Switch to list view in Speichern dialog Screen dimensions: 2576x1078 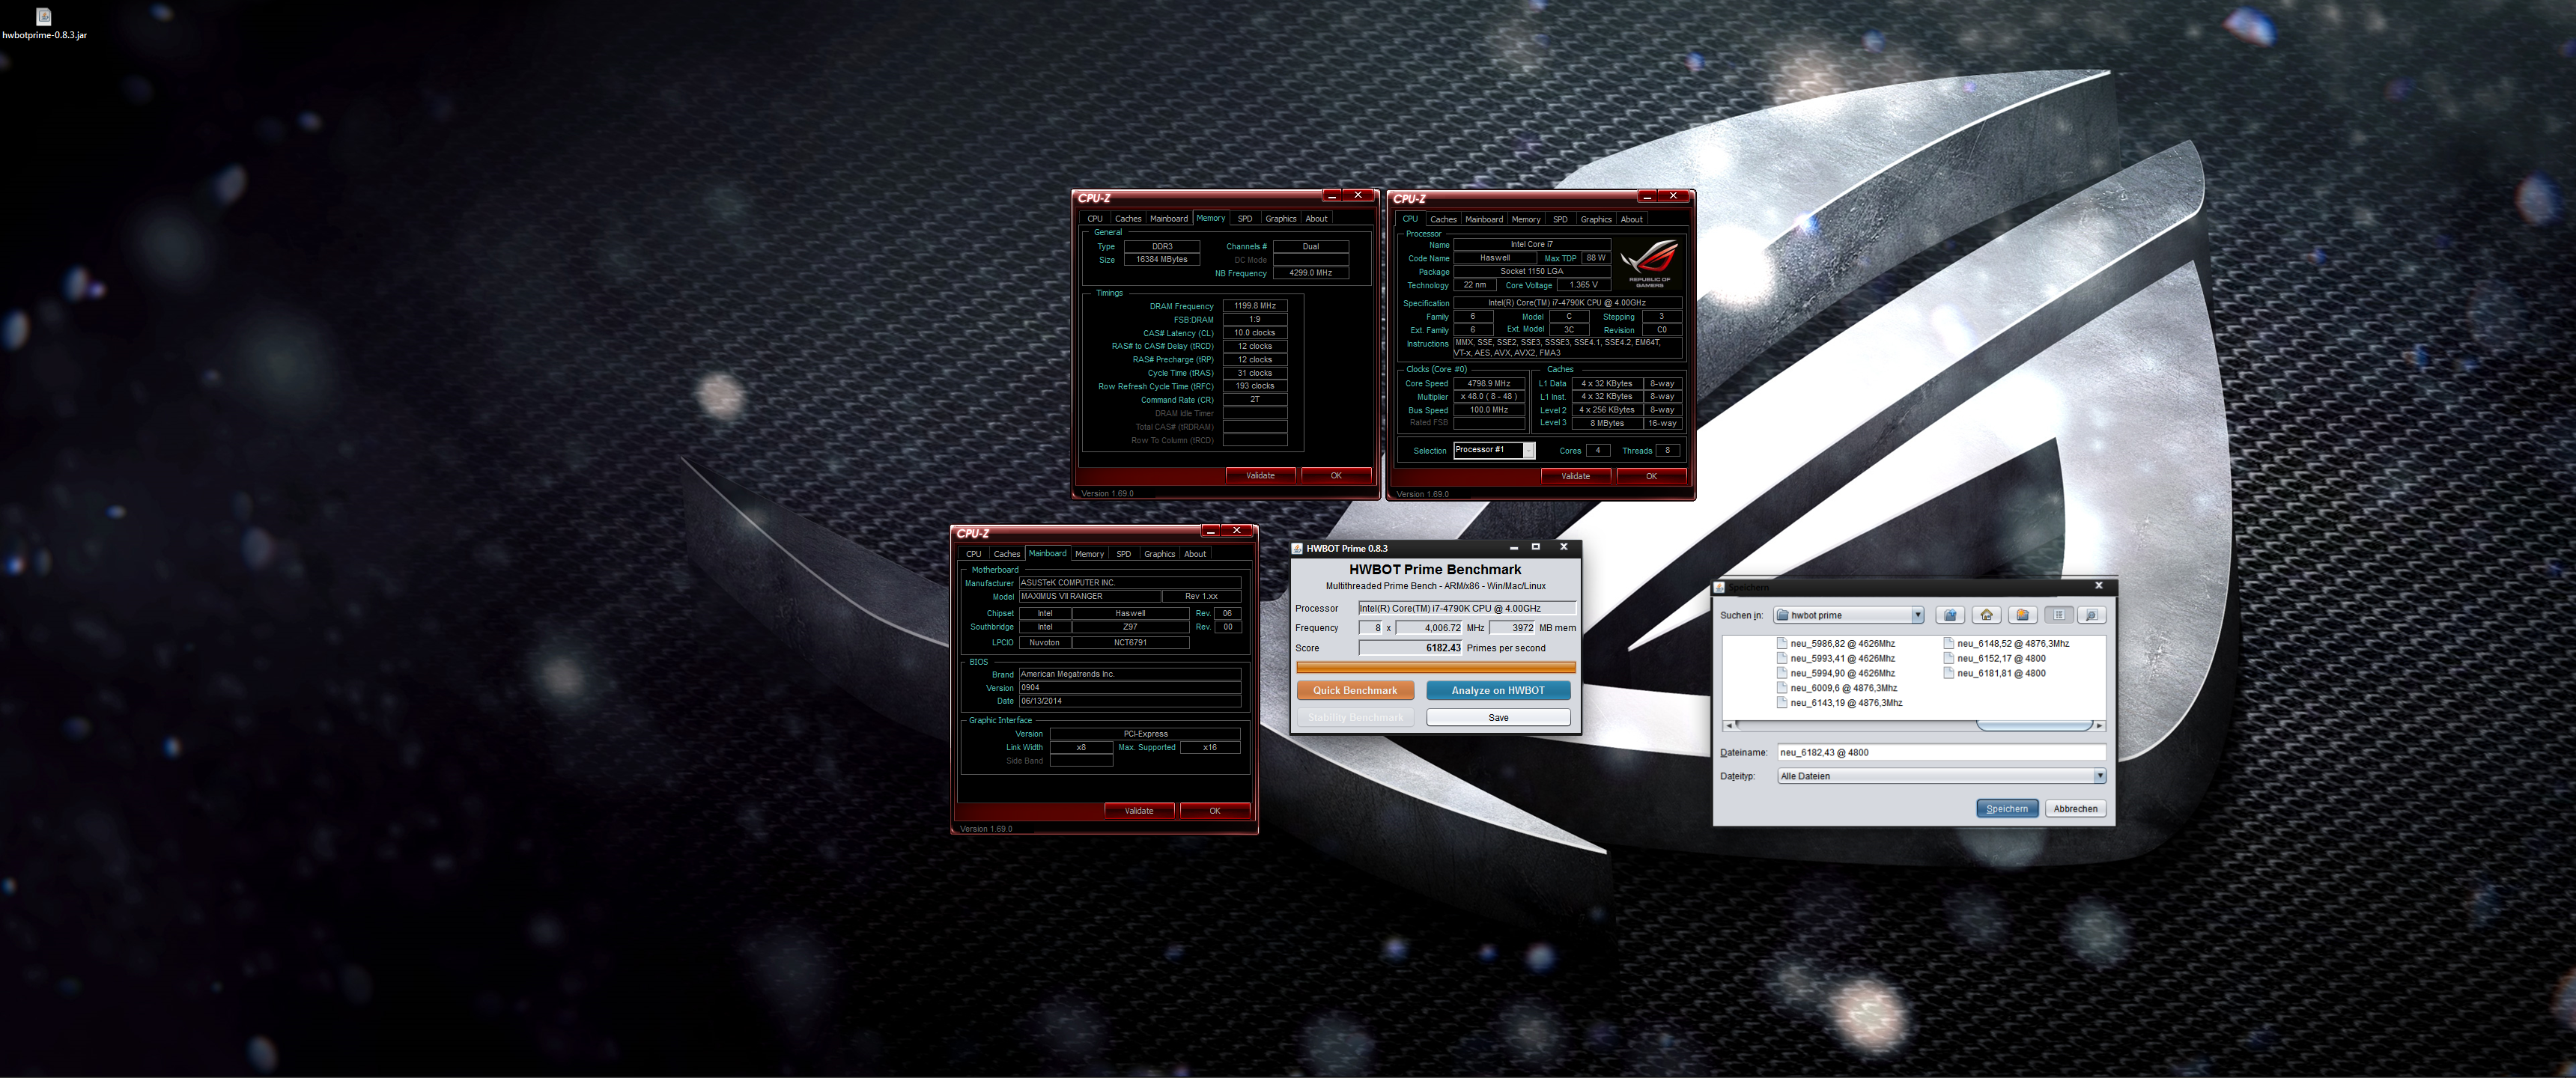[2058, 615]
